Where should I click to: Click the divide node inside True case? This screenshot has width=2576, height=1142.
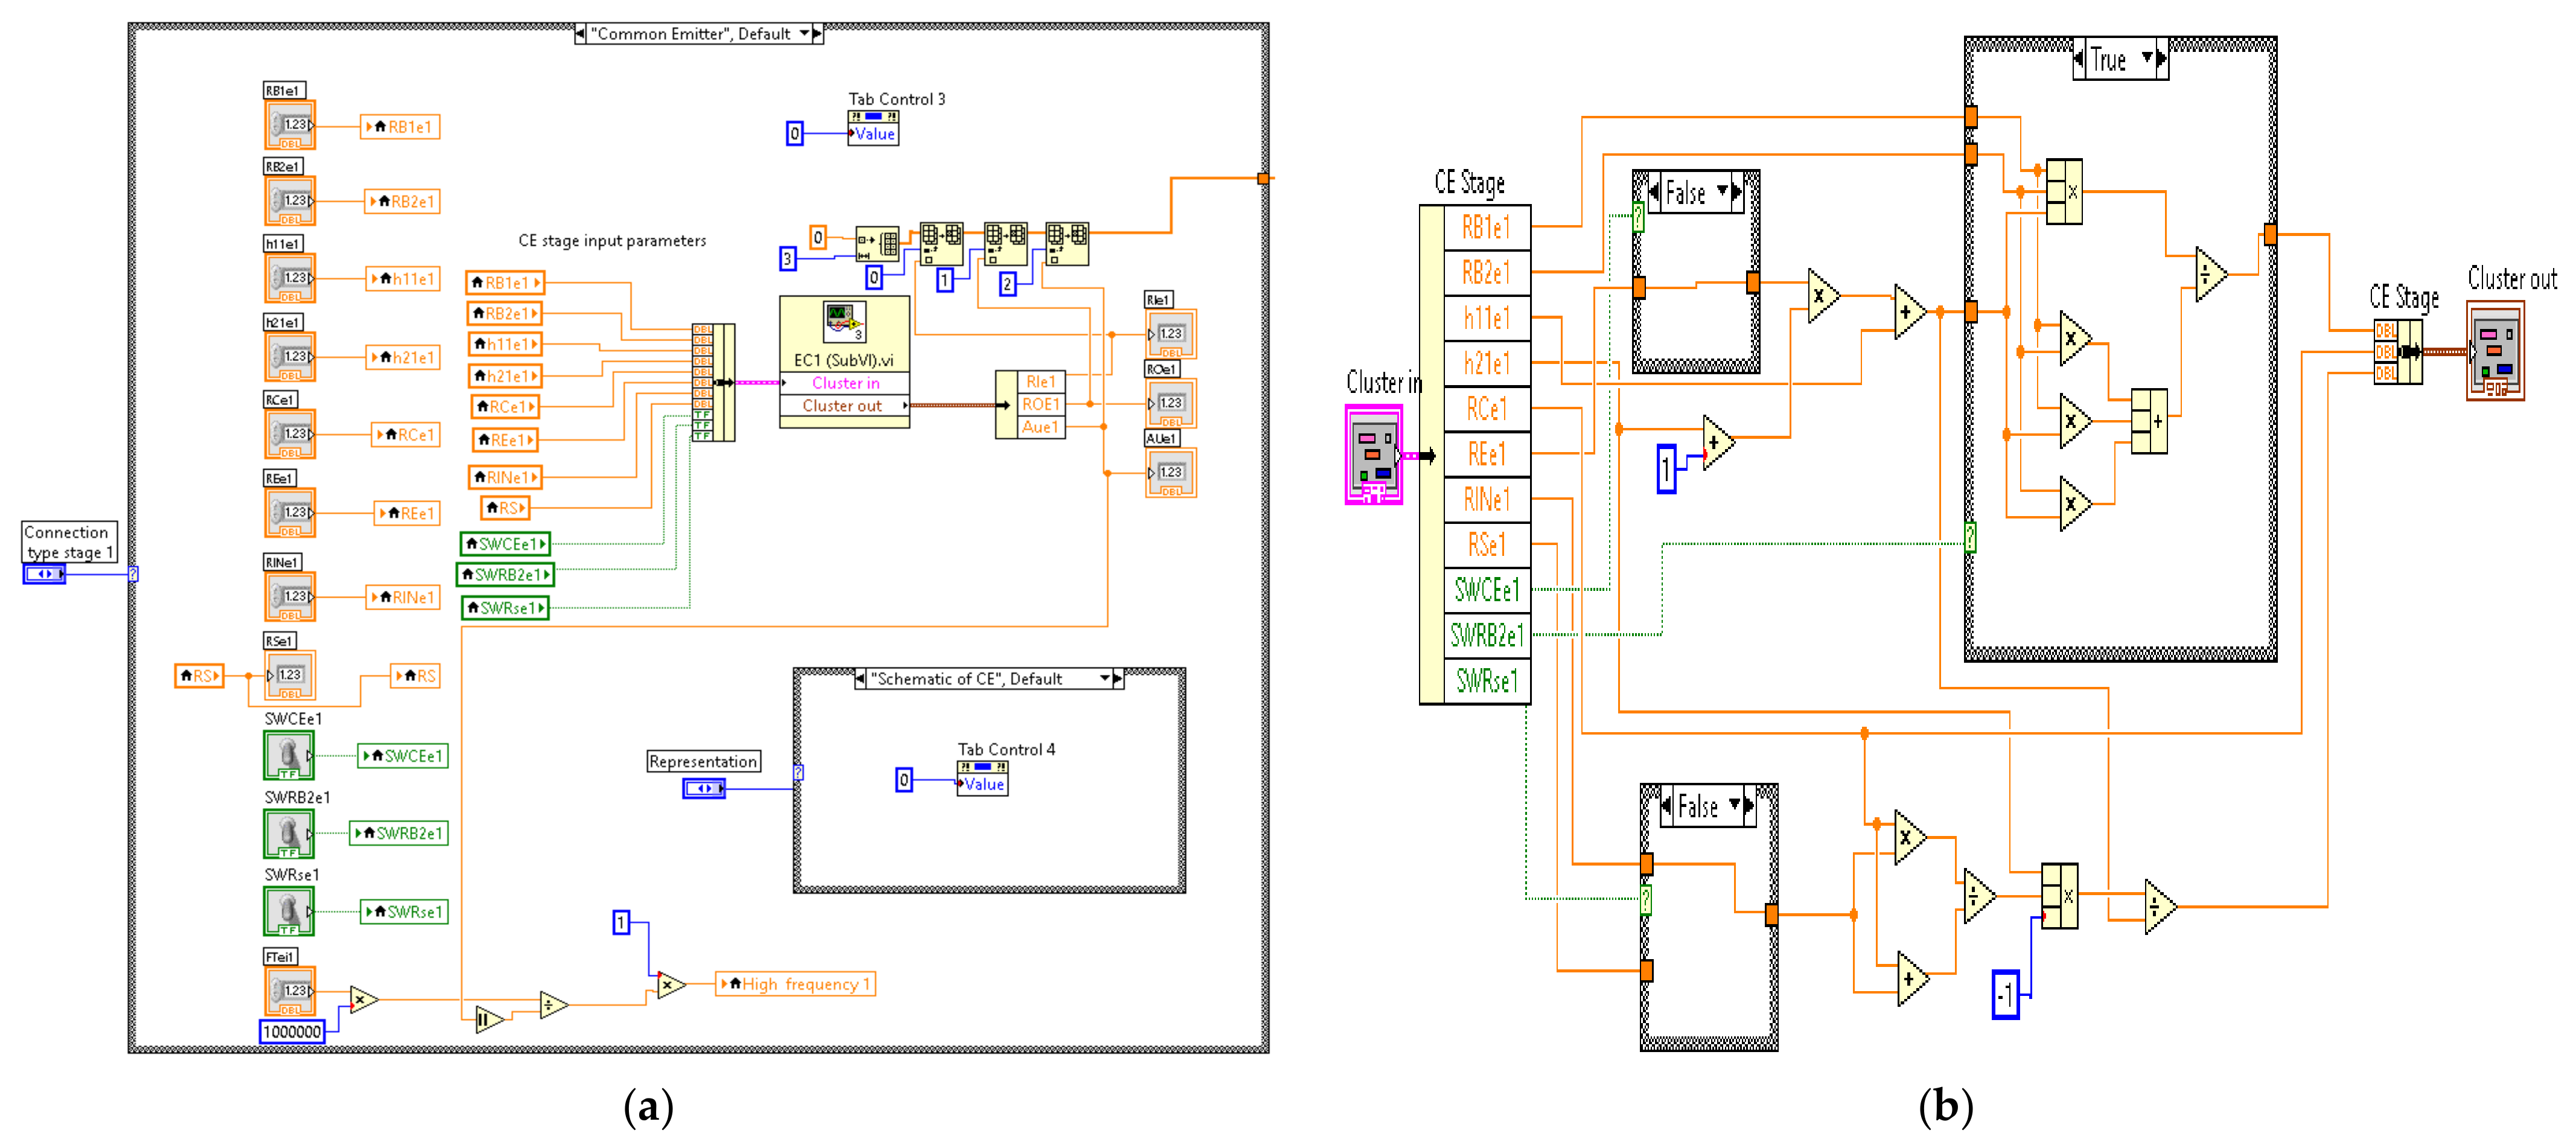[x=2208, y=274]
